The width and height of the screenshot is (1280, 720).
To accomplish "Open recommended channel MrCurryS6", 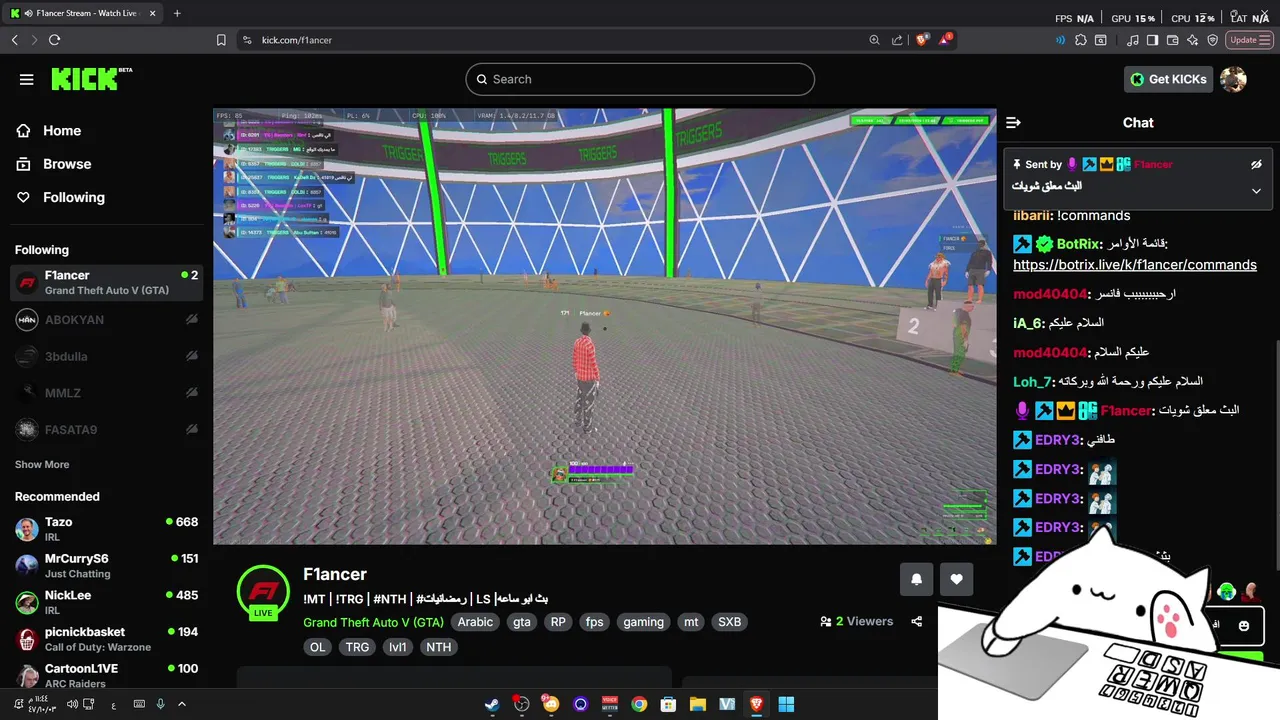I will (107, 566).
